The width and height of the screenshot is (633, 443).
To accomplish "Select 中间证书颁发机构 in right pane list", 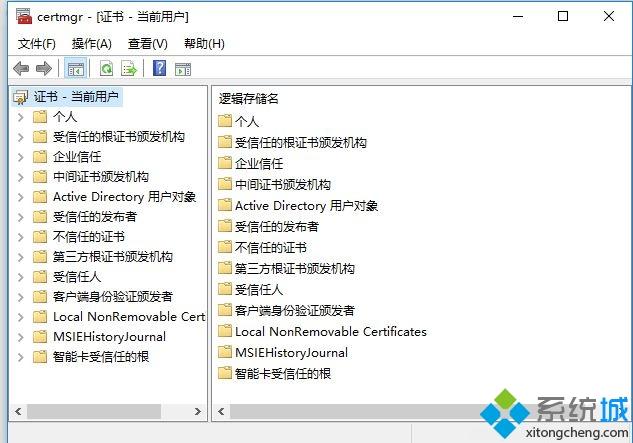I will (x=283, y=185).
